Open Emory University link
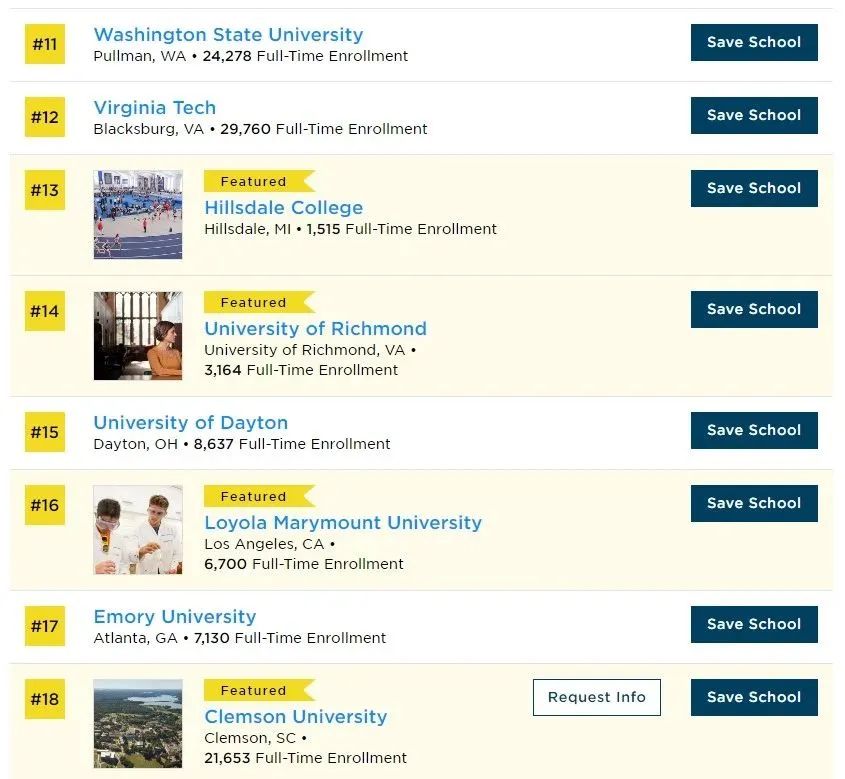The image size is (845, 779). pyautogui.click(x=175, y=616)
